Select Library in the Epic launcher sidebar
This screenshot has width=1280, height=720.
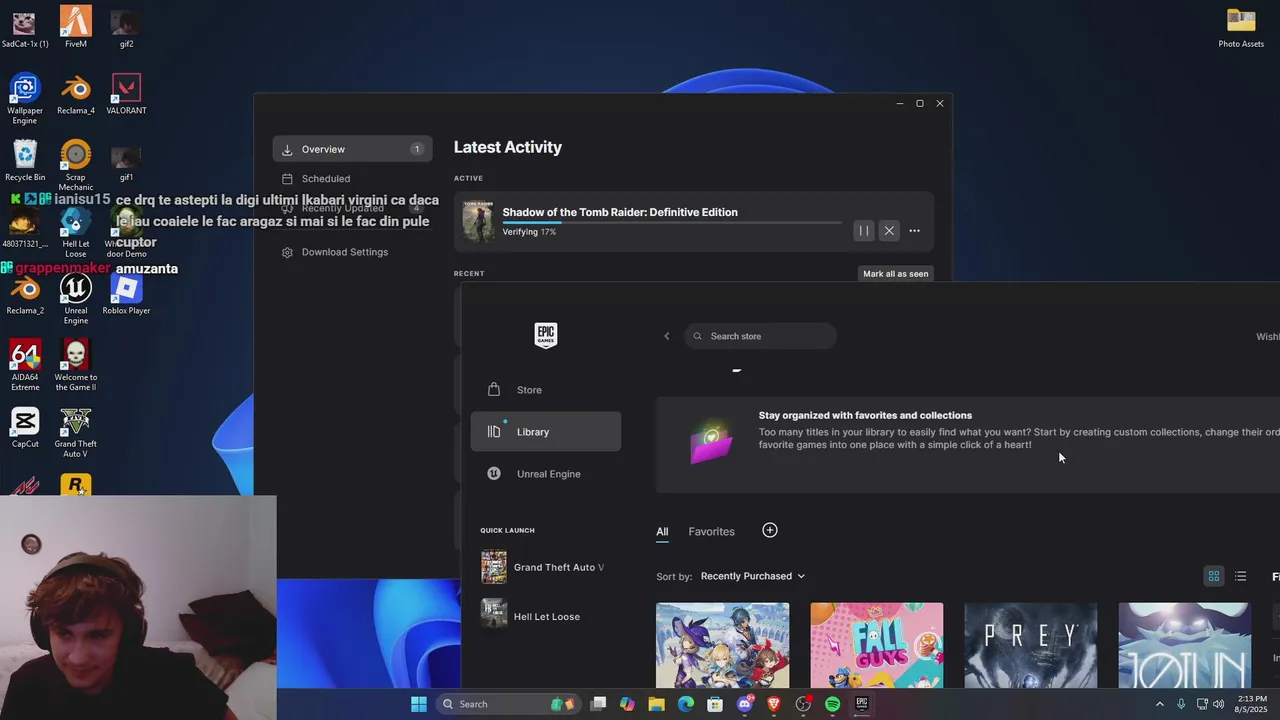tap(546, 432)
